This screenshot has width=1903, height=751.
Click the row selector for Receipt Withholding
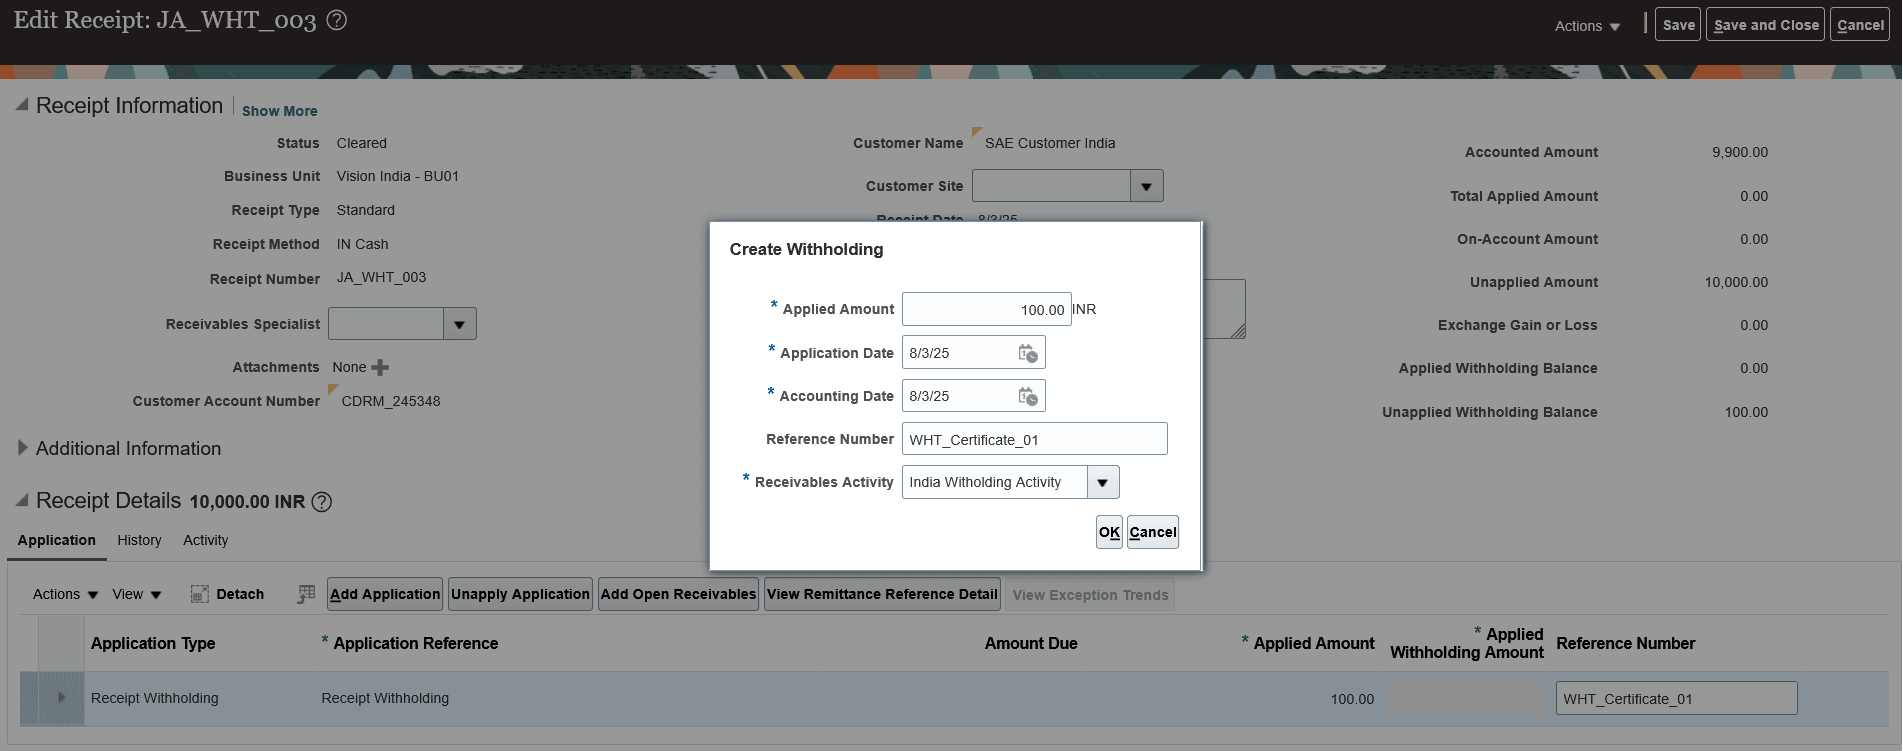30,698
